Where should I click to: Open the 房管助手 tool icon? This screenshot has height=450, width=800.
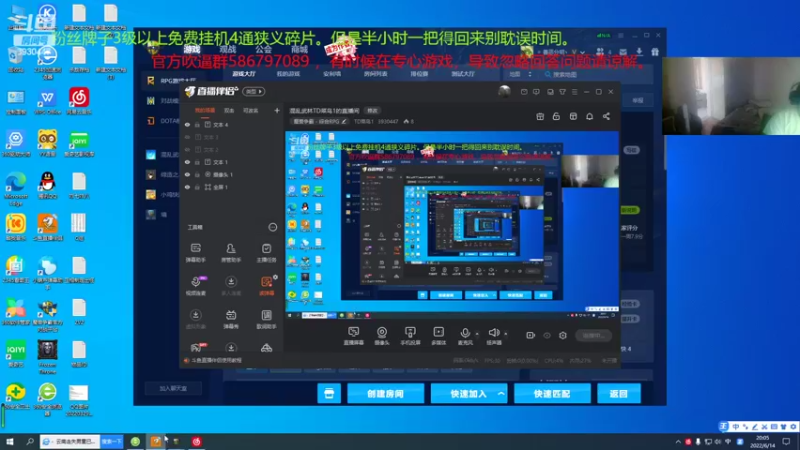(231, 253)
